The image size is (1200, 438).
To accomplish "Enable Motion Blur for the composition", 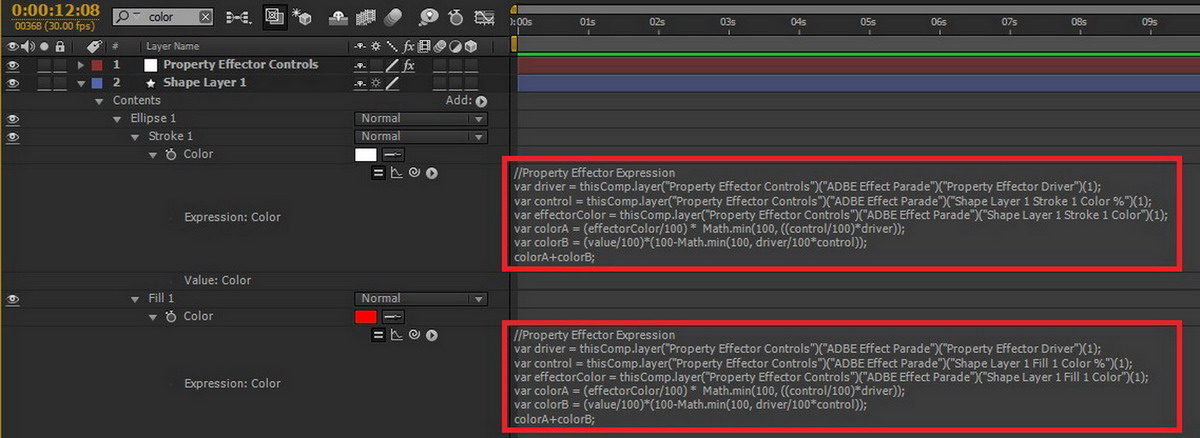I will pyautogui.click(x=393, y=17).
